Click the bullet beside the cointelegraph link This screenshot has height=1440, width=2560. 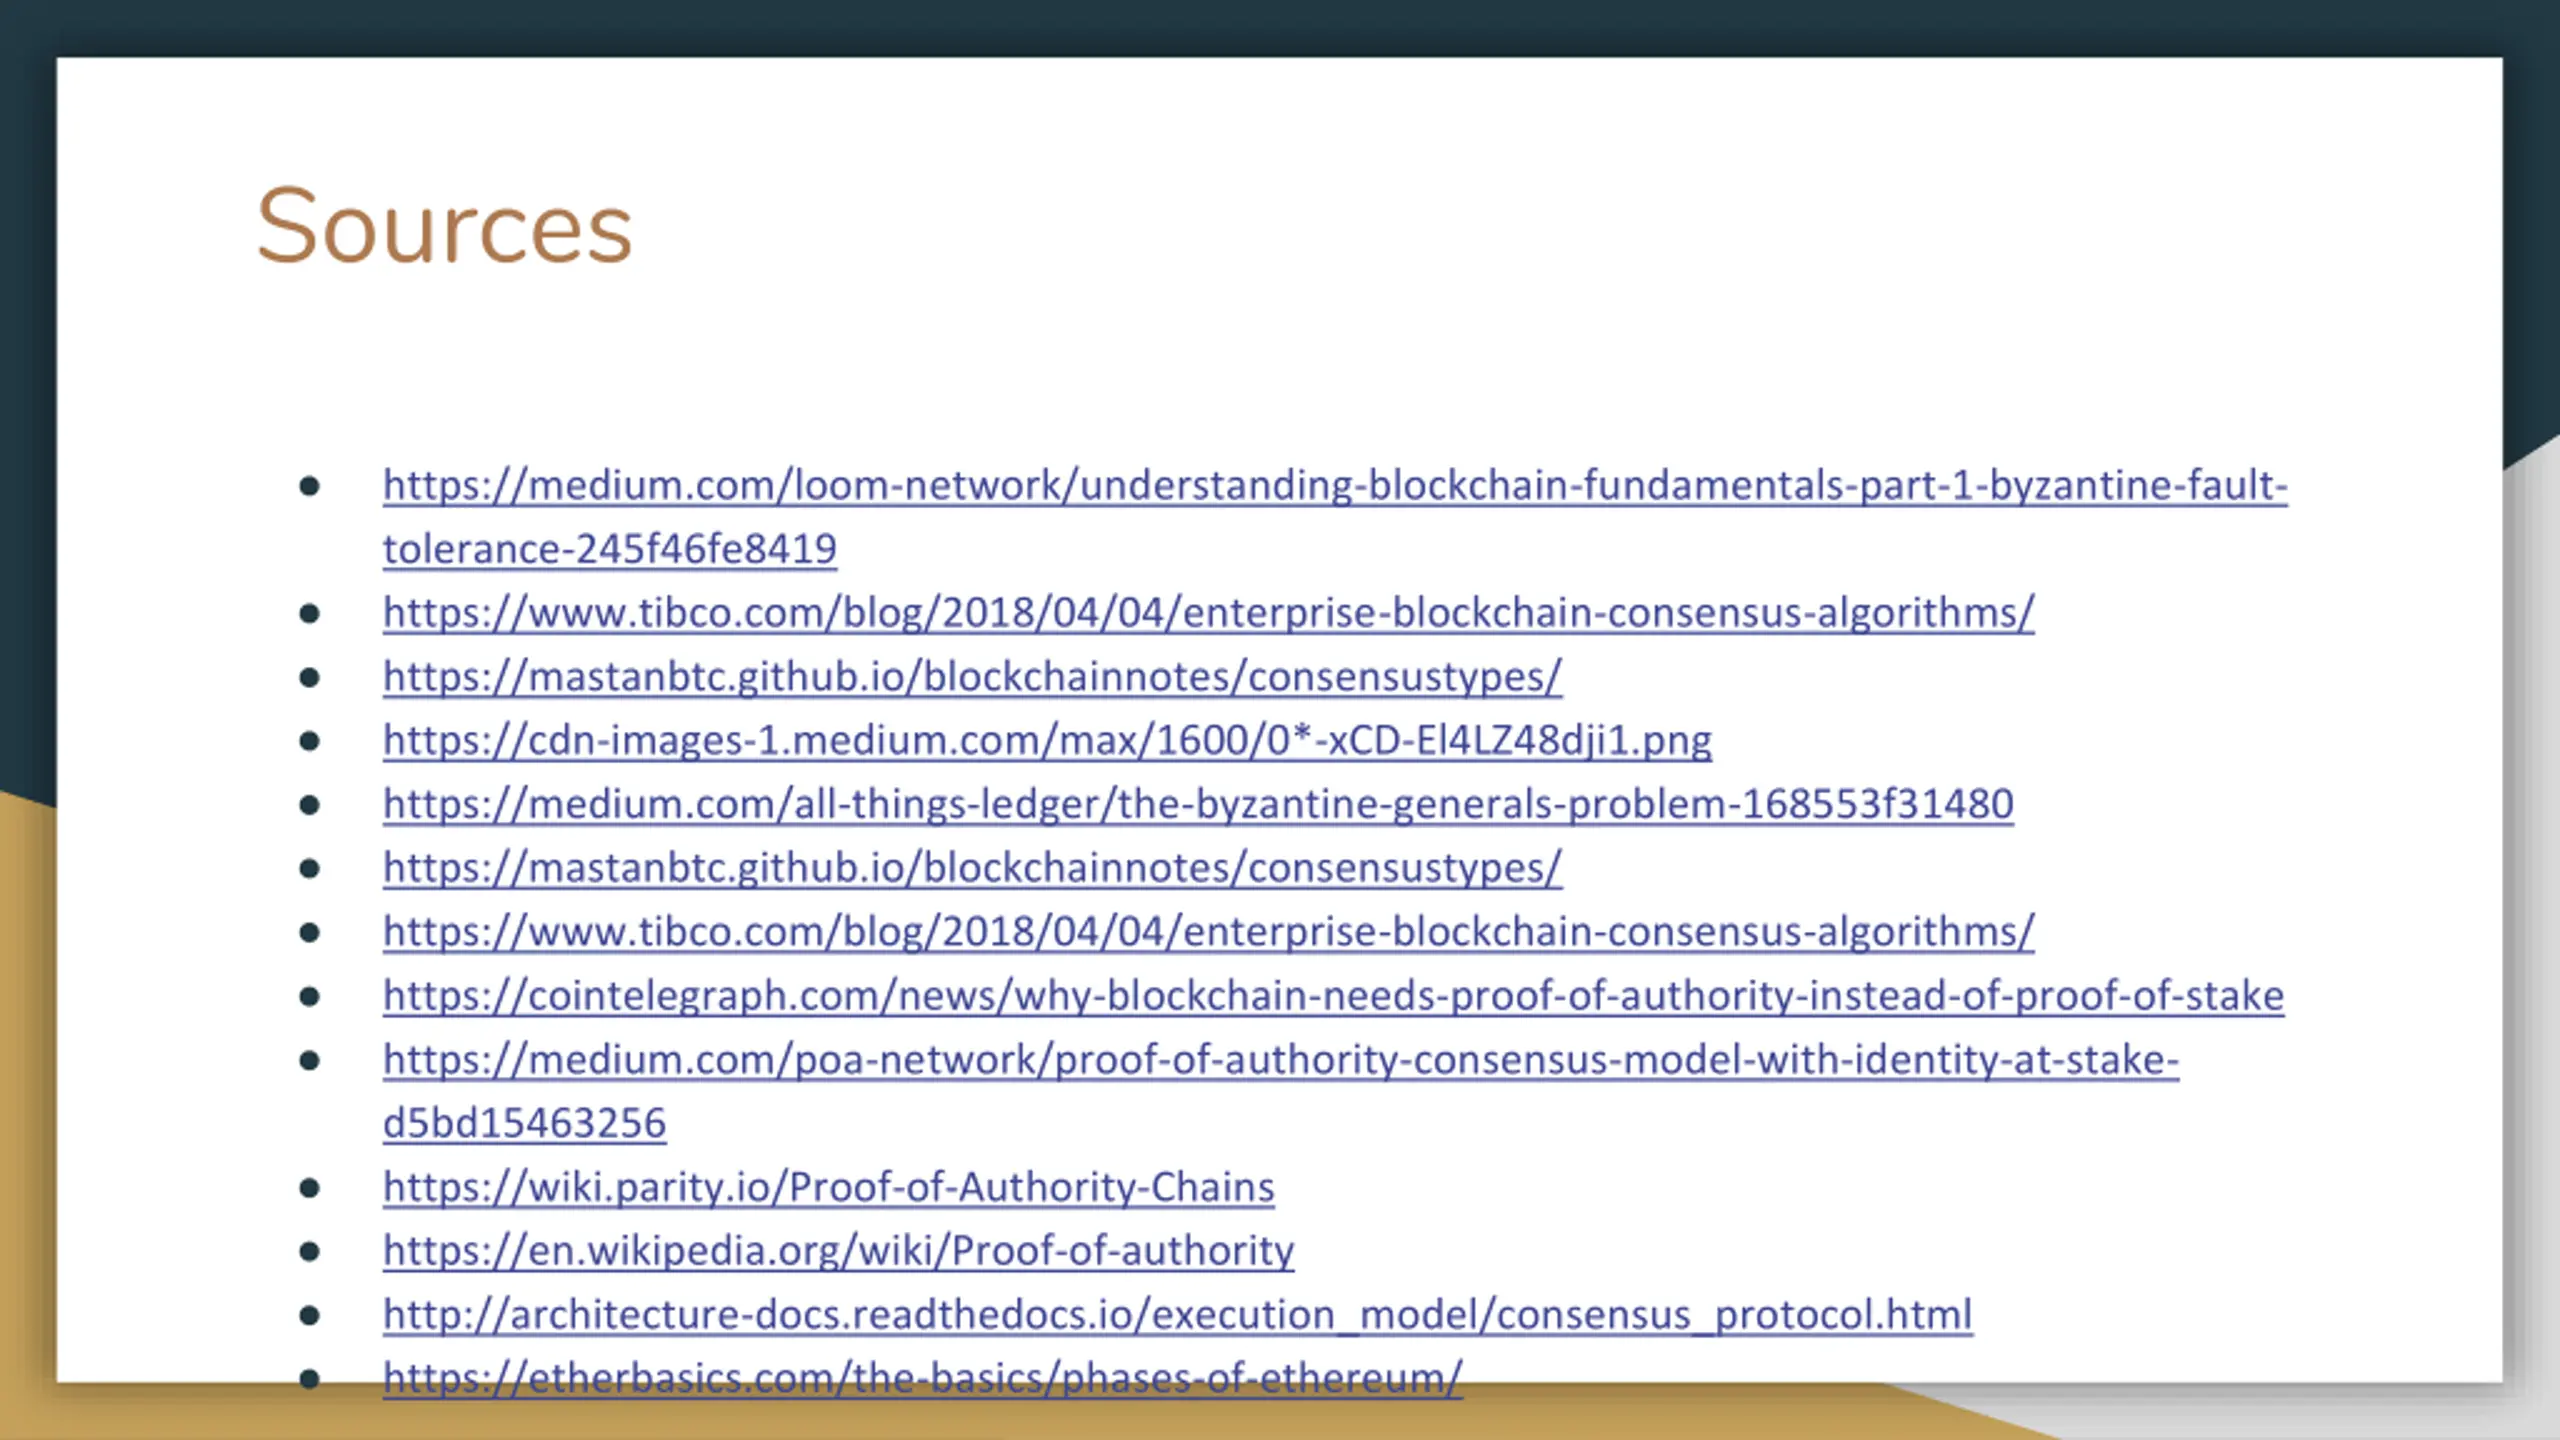309,997
